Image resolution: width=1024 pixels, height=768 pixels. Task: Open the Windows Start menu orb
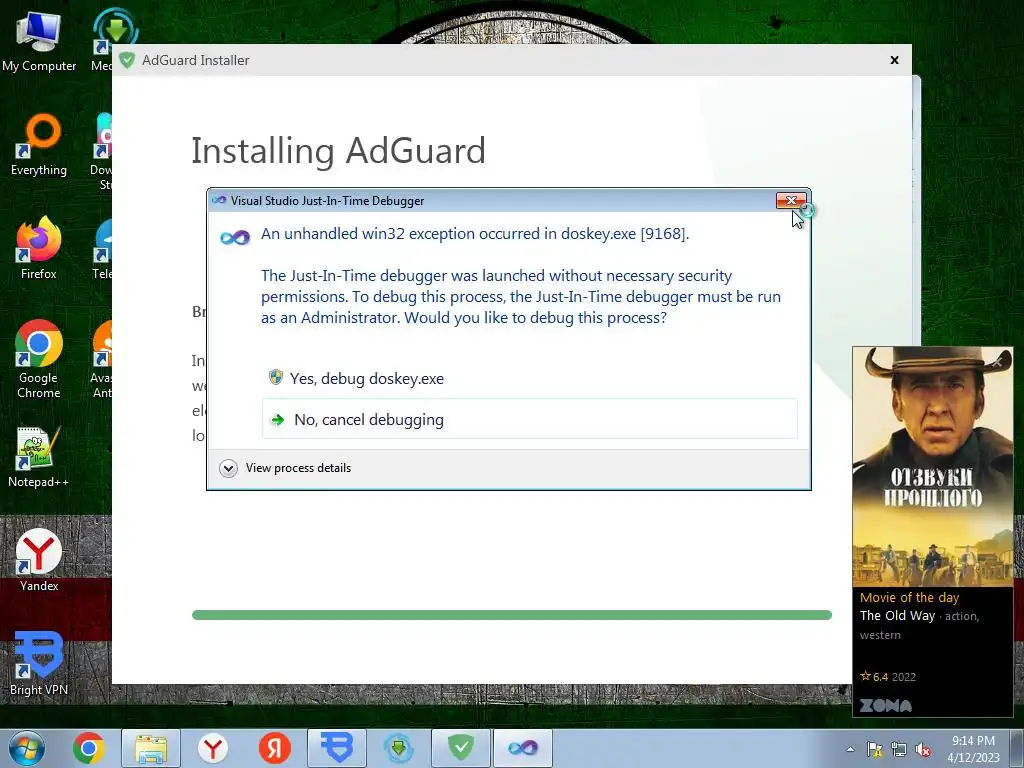coord(26,748)
